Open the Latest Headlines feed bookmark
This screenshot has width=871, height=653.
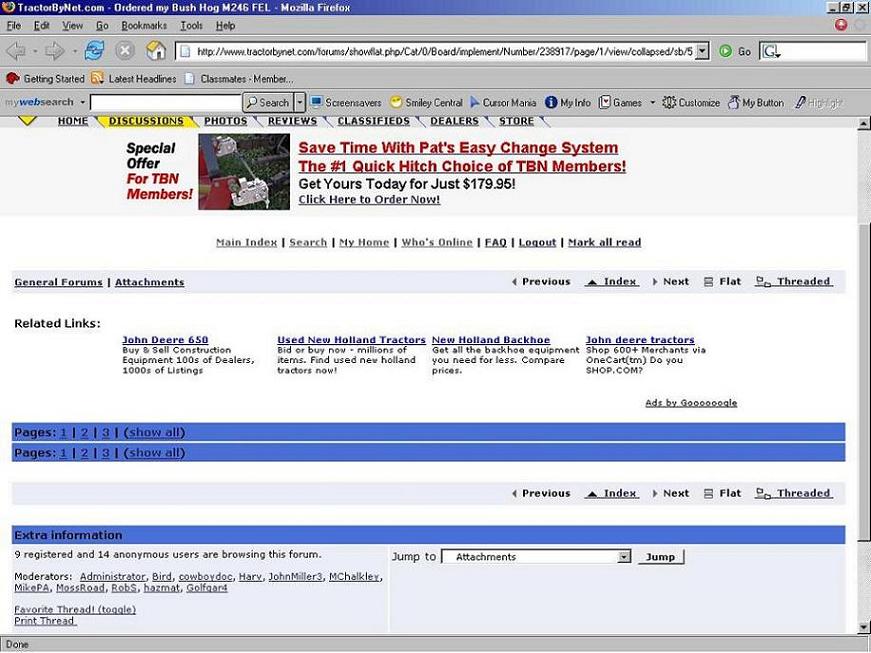(x=134, y=79)
